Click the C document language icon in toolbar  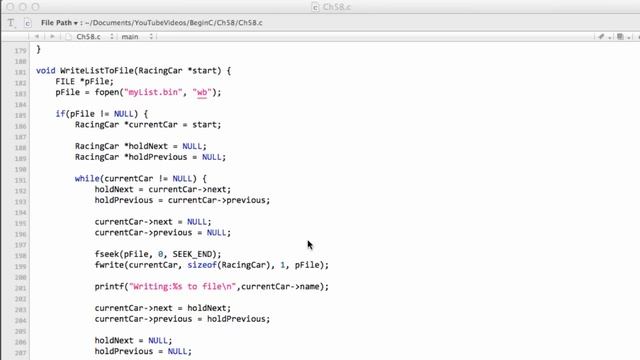[27, 23]
